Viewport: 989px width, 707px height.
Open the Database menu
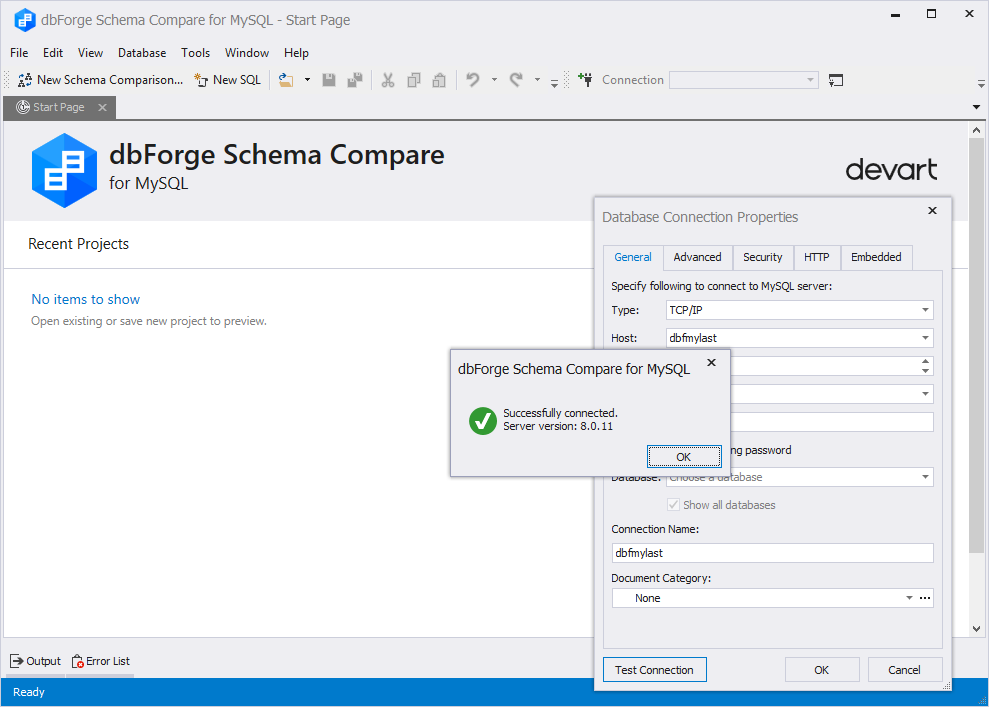pyautogui.click(x=142, y=53)
